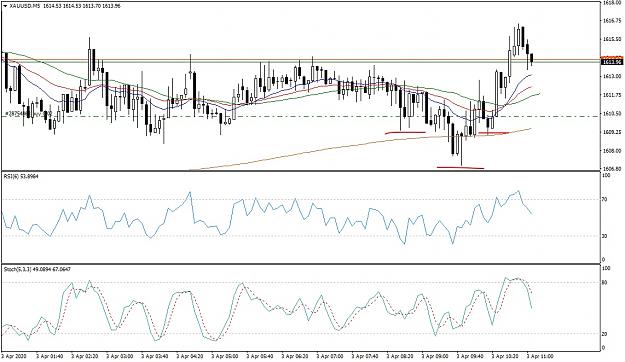Click the RSI 30 level label
Image resolution: width=625 pixels, height=362 pixels.
(605, 236)
